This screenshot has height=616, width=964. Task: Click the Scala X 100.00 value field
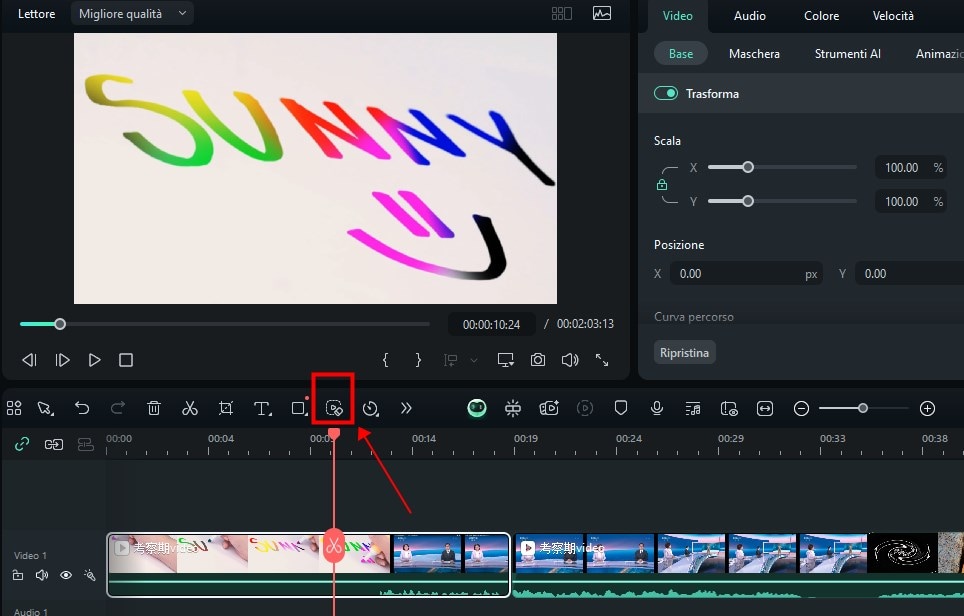[x=910, y=167]
